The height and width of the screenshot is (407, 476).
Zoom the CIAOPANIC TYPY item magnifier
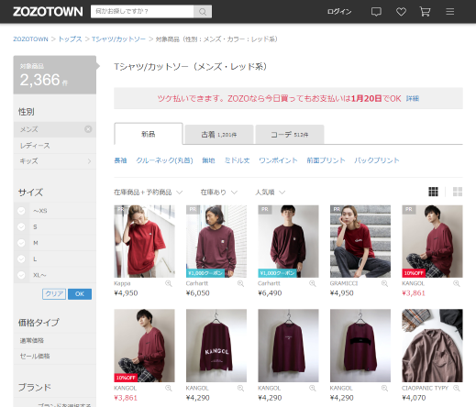(457, 388)
